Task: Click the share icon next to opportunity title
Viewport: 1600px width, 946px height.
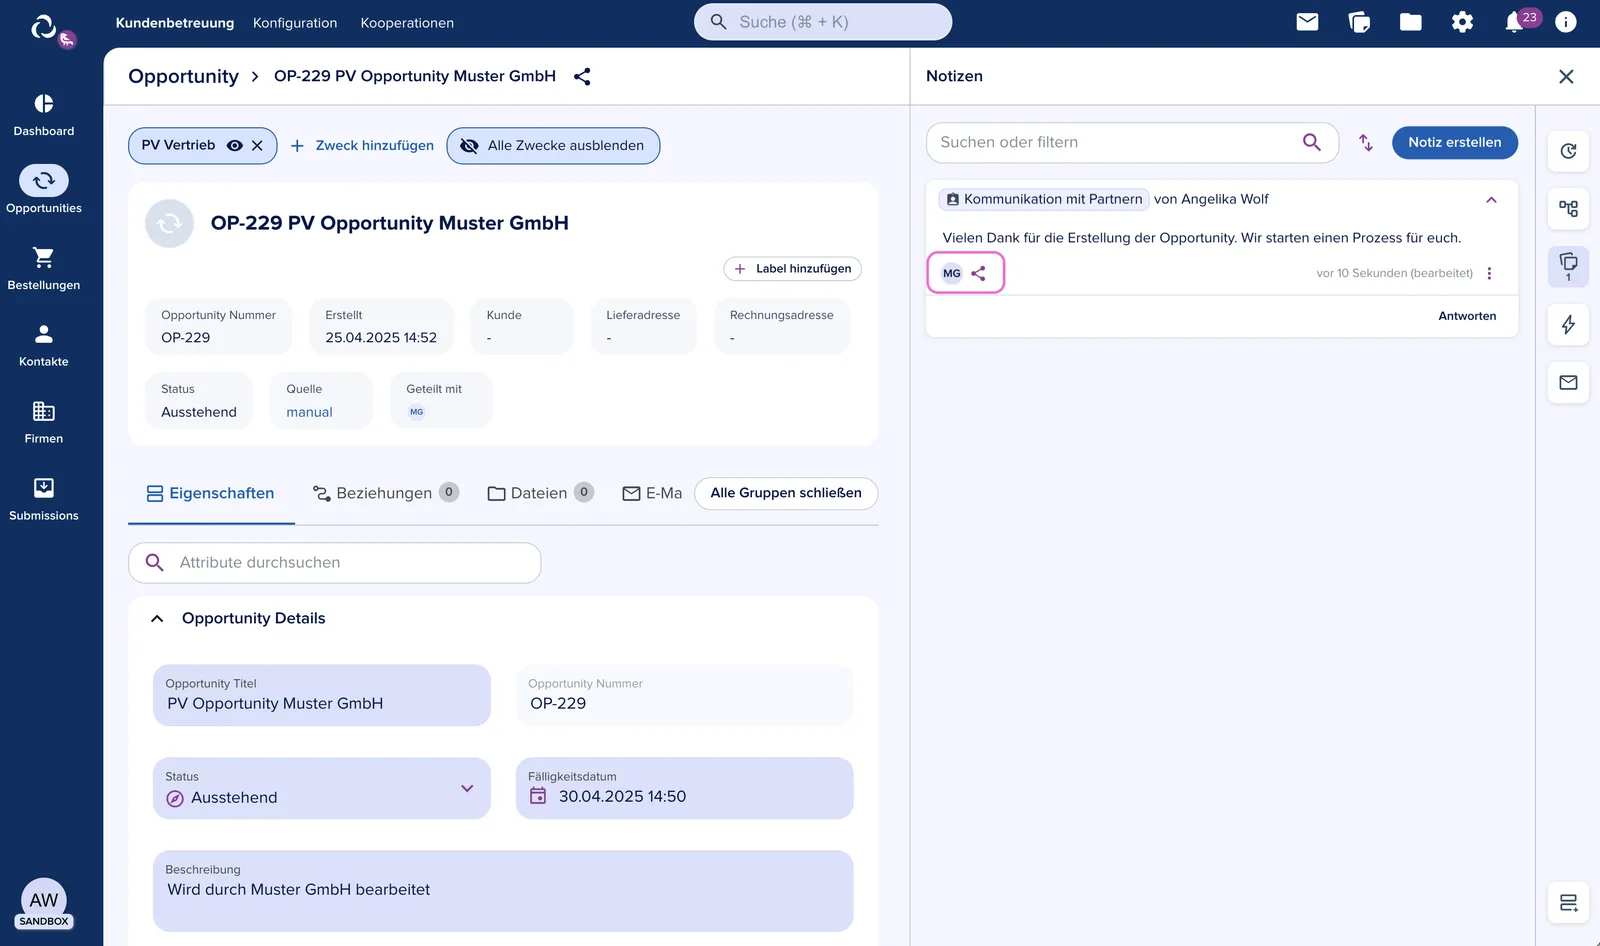Action: (582, 76)
